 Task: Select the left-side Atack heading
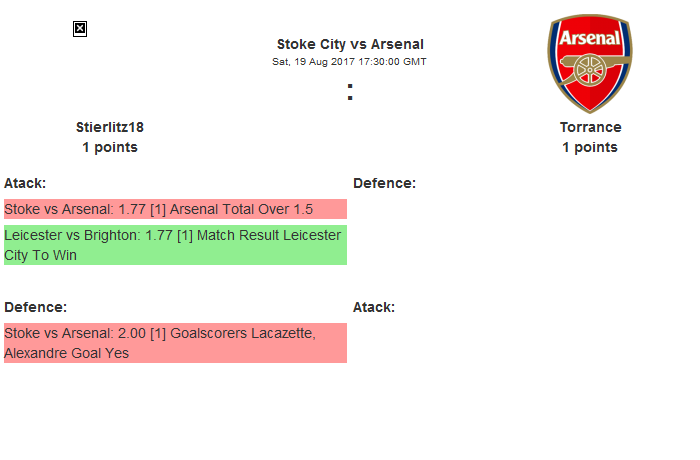pos(25,183)
